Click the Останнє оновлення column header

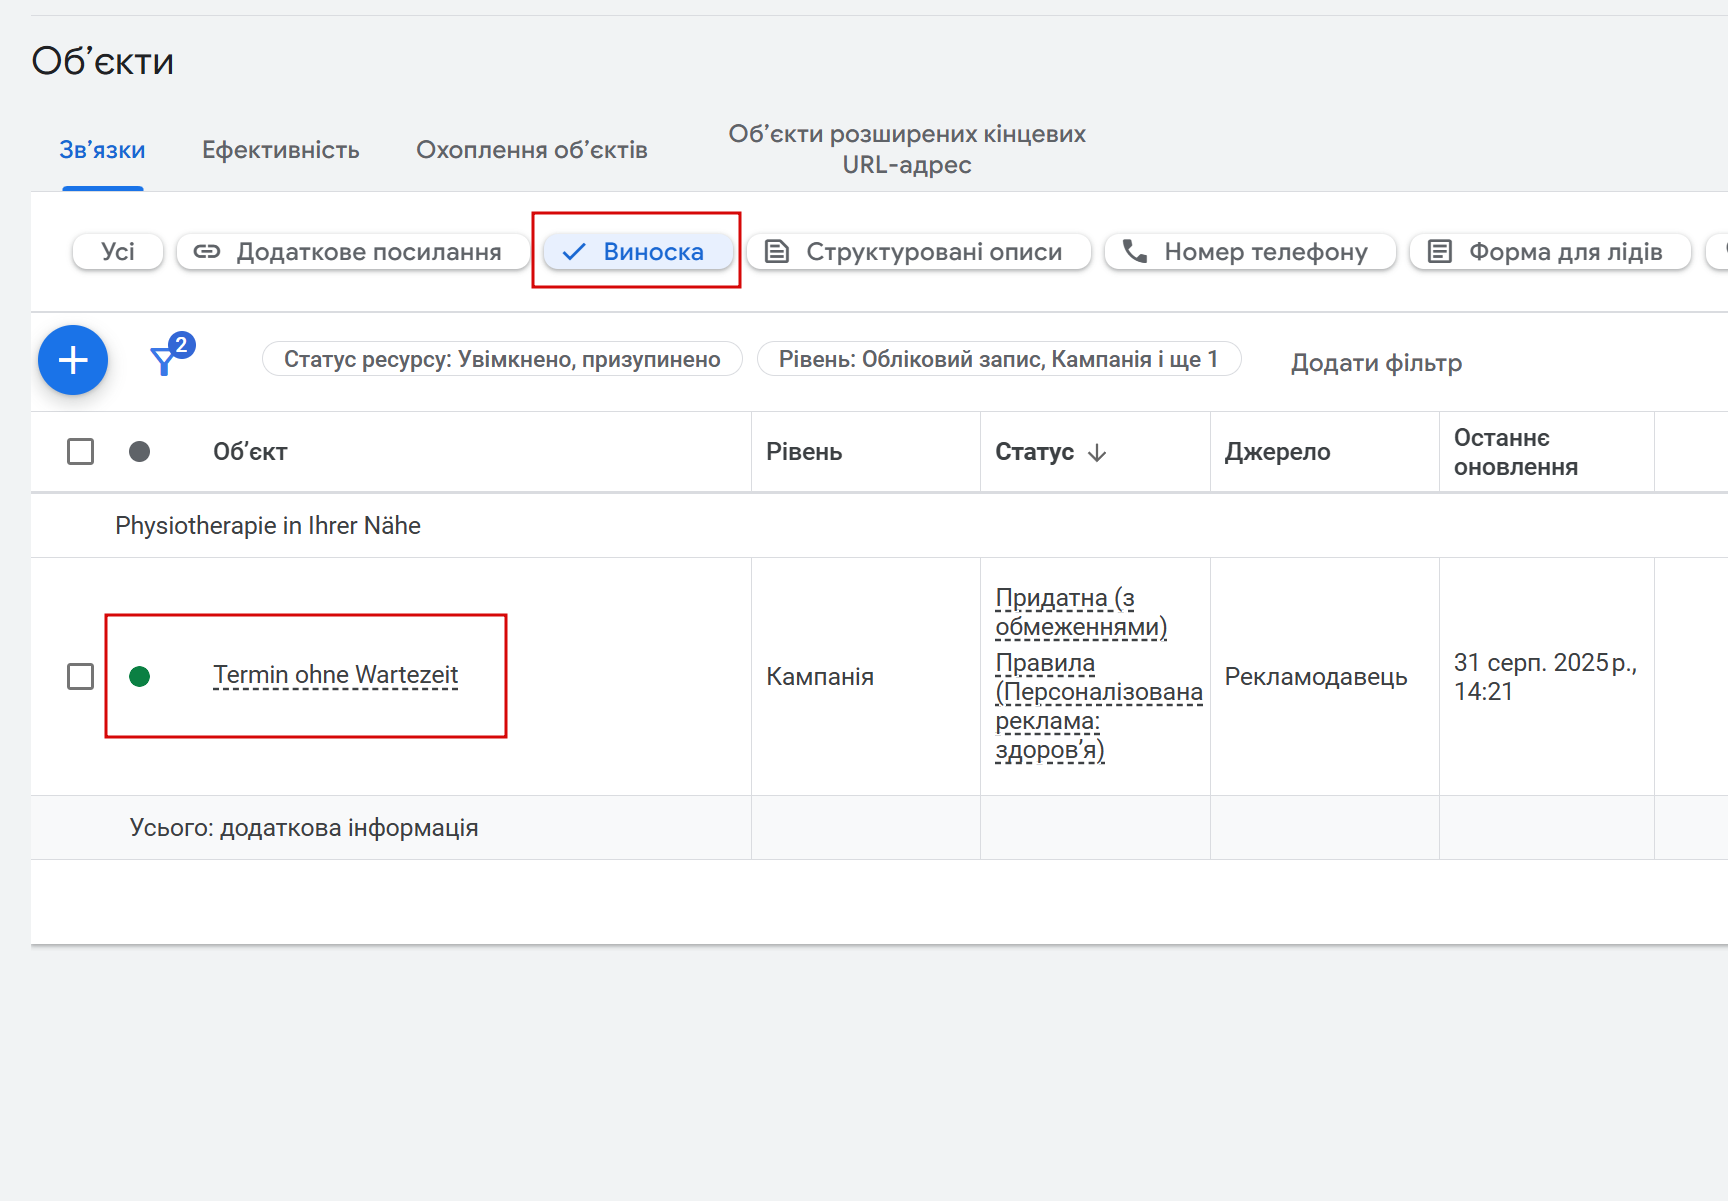(1516, 452)
